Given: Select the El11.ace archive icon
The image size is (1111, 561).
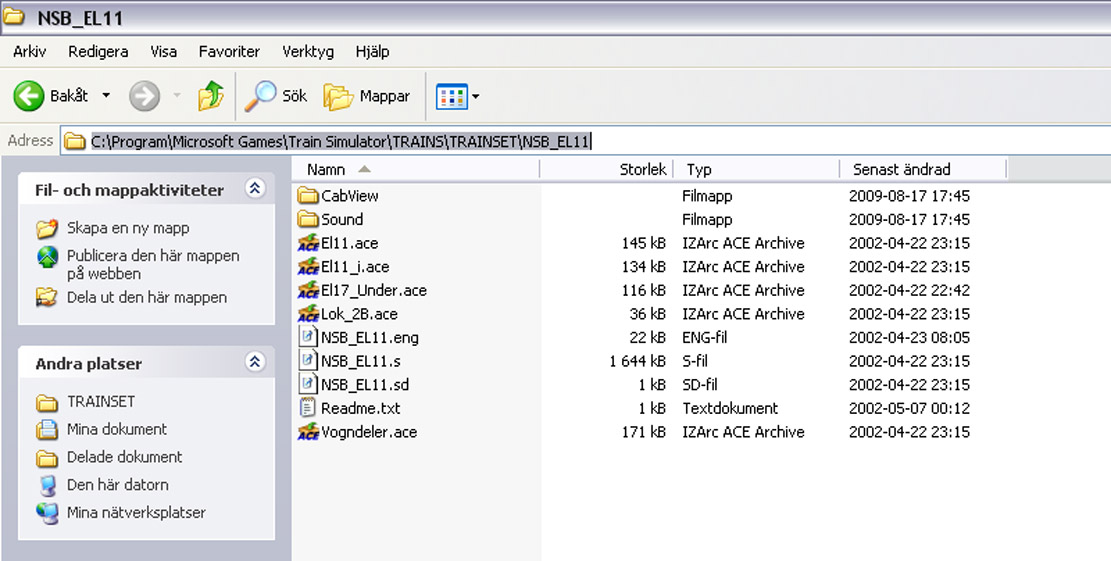Looking at the screenshot, I should (x=308, y=243).
